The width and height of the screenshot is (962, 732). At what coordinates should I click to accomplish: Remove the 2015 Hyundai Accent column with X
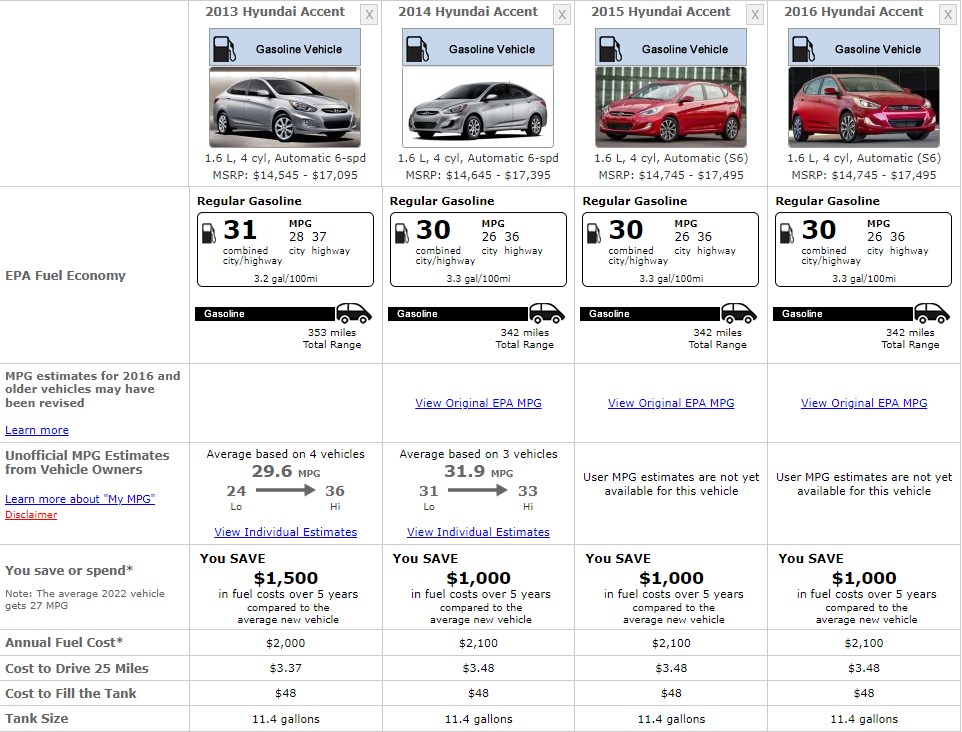[755, 15]
